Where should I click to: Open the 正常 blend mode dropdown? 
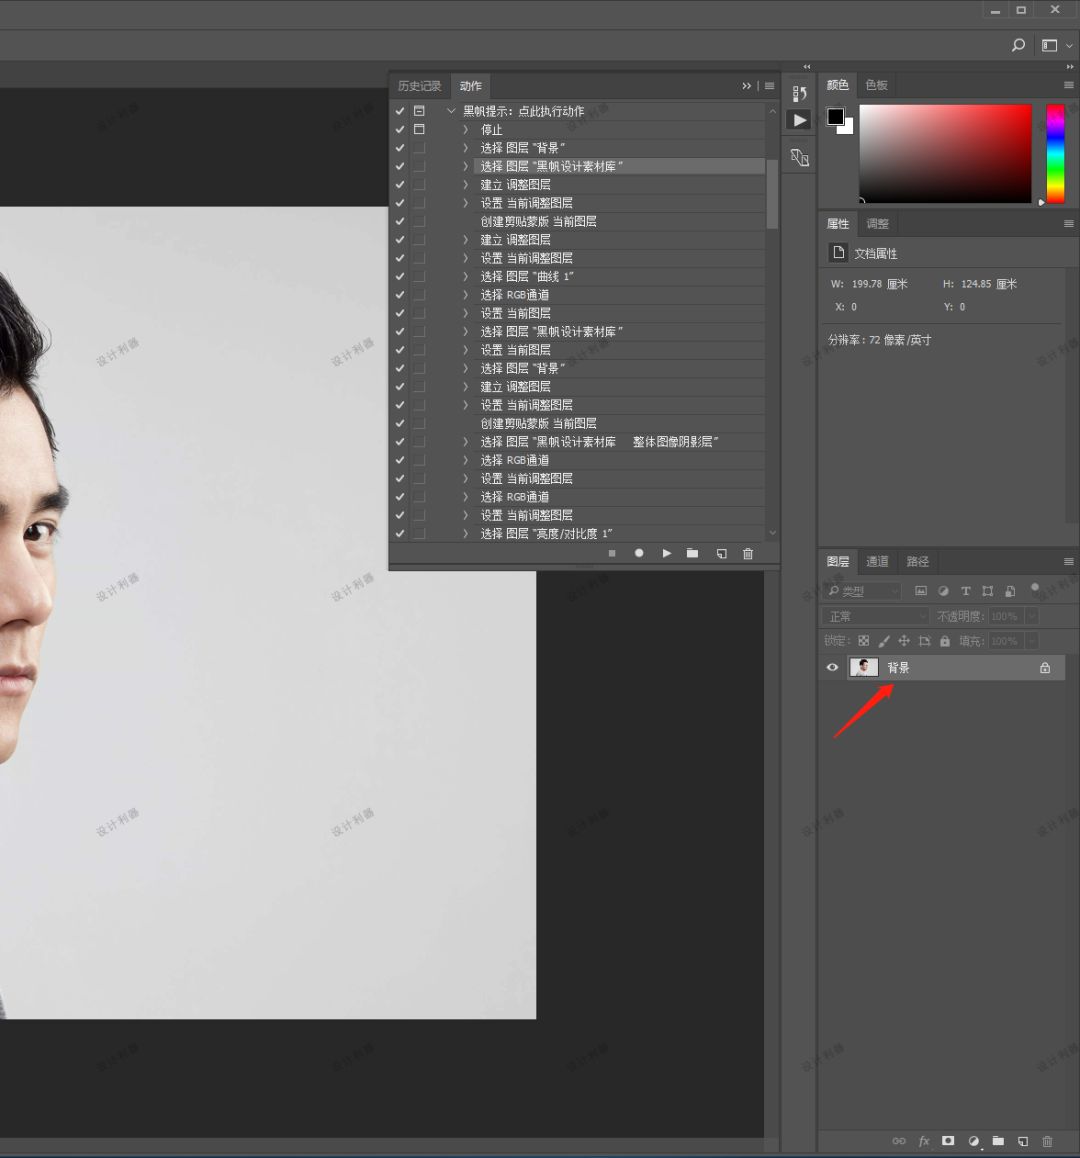pyautogui.click(x=875, y=616)
